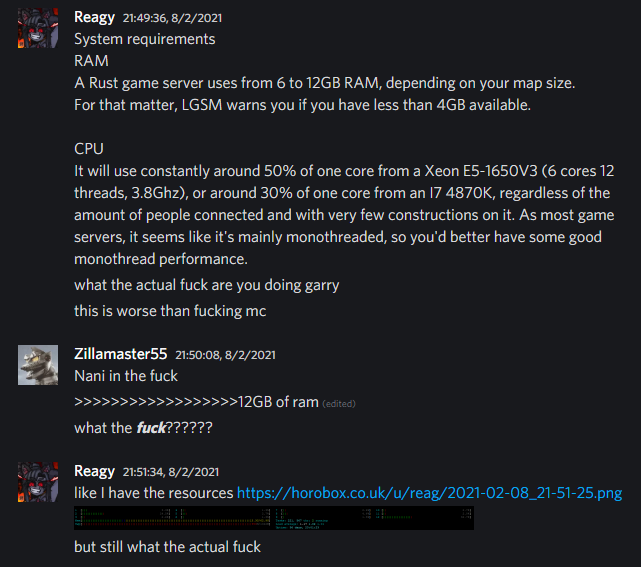Click the message ending with six question marks
The height and width of the screenshot is (567, 641).
tap(143, 428)
